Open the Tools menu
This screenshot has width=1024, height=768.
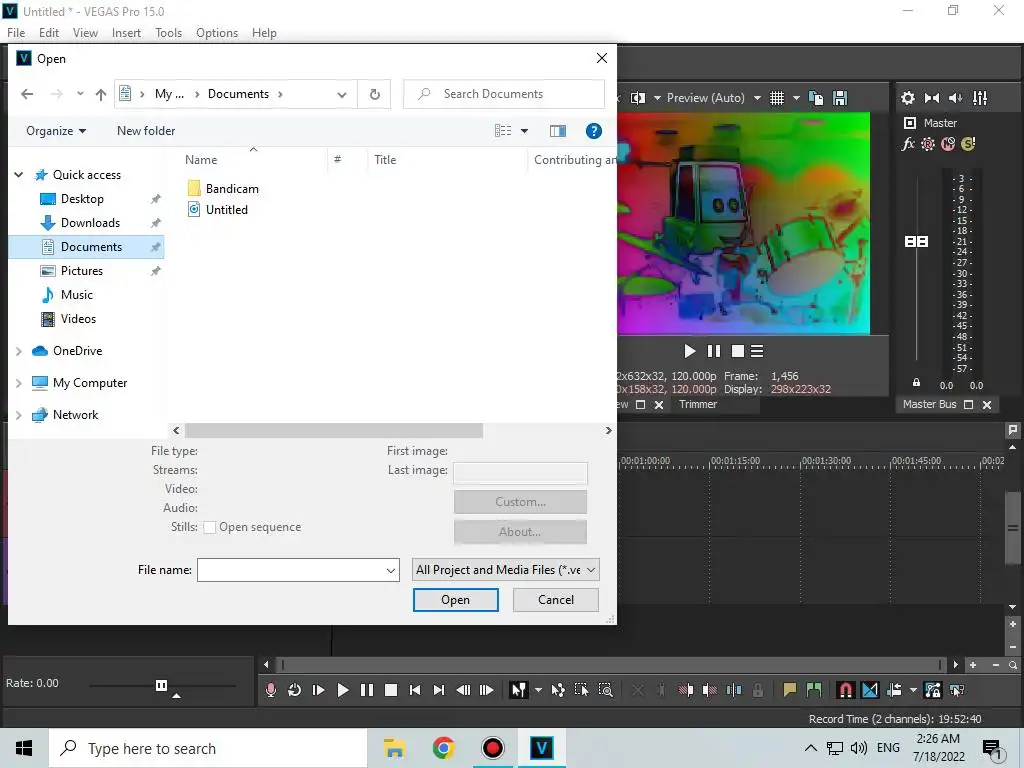[168, 33]
